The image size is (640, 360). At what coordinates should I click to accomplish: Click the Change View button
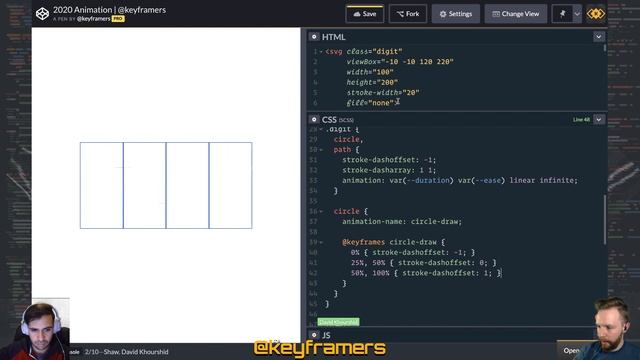coord(516,14)
